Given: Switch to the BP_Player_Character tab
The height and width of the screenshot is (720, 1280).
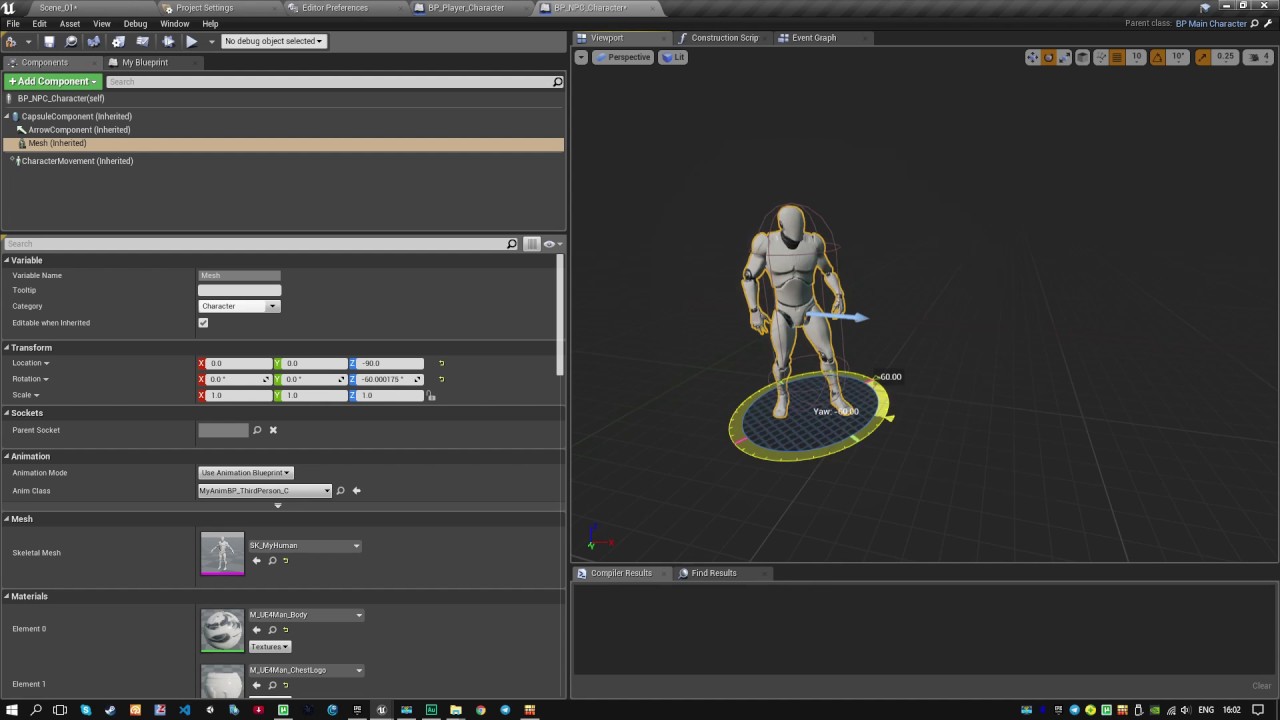Looking at the screenshot, I should pos(466,8).
